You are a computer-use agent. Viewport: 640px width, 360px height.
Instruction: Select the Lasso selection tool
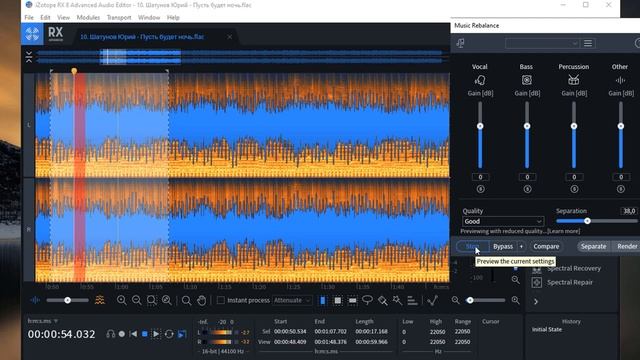pyautogui.click(x=367, y=301)
